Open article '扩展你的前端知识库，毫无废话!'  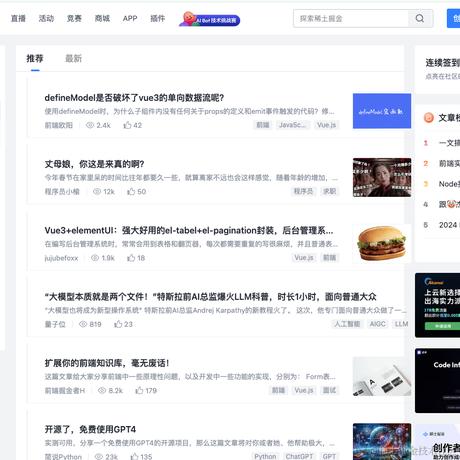click(107, 363)
